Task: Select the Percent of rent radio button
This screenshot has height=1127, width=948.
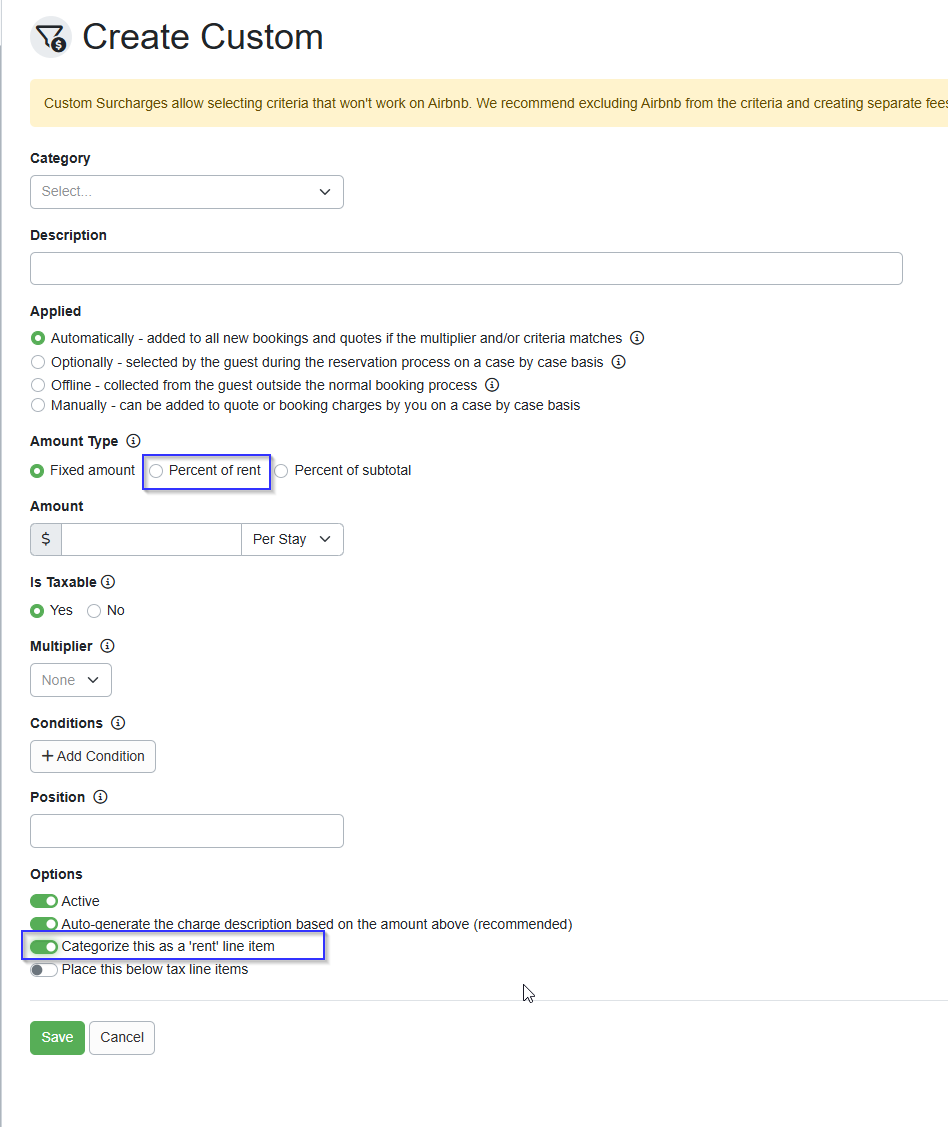Action: (156, 471)
